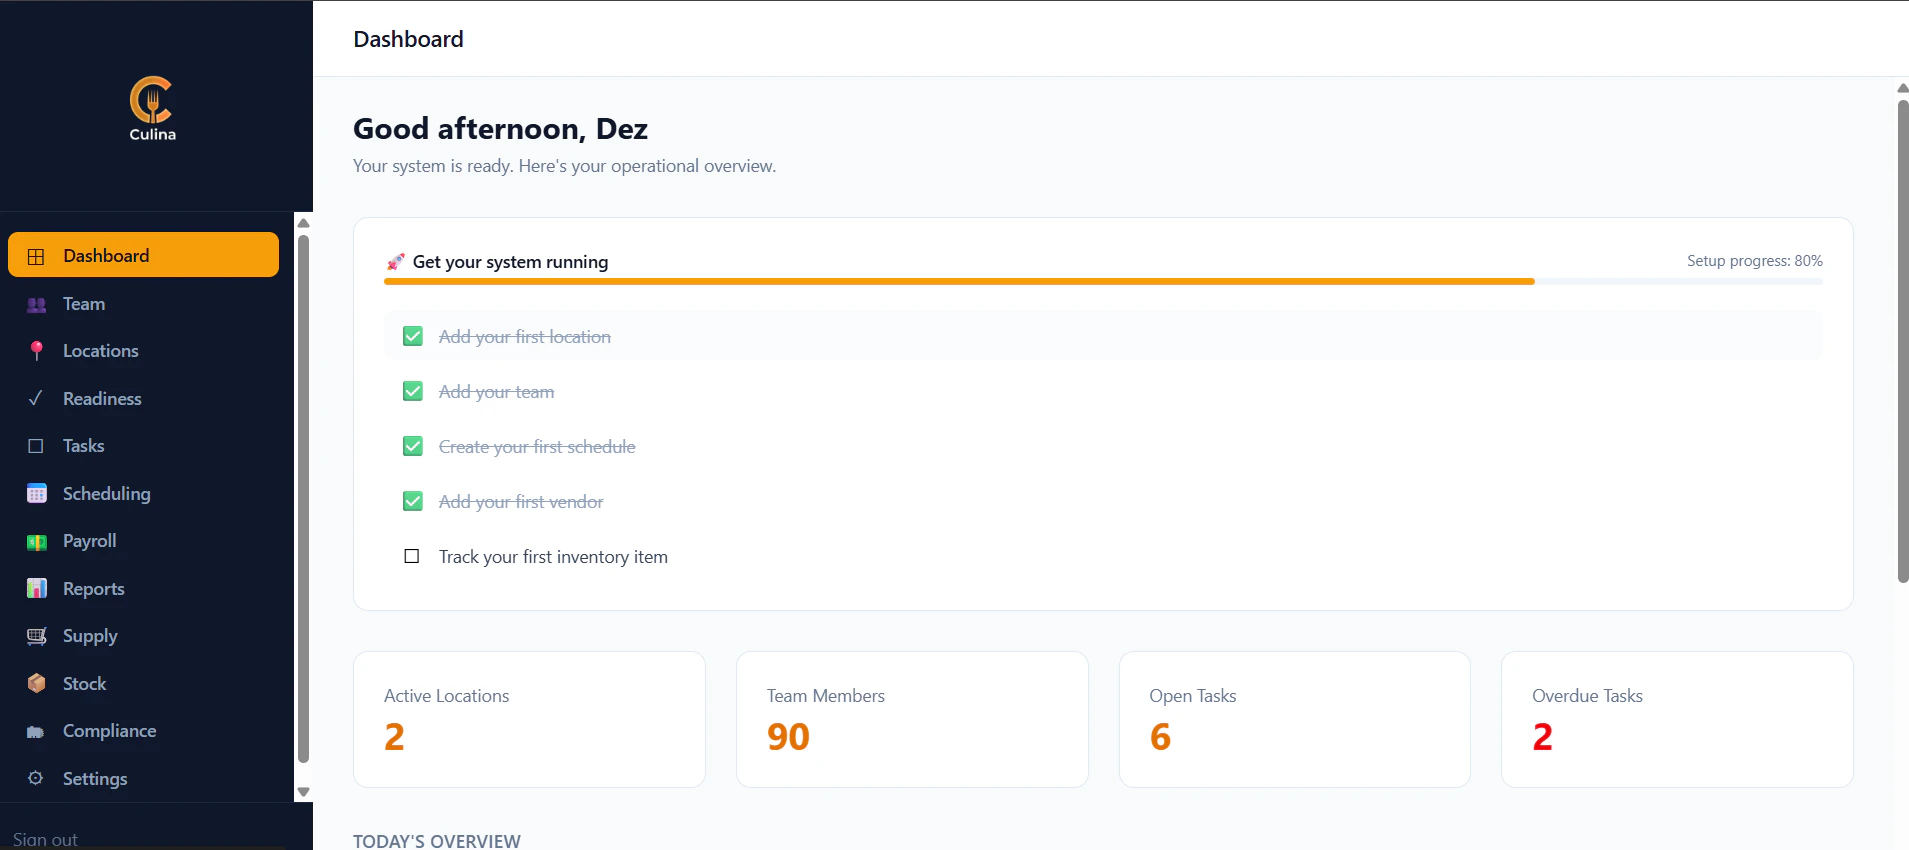The image size is (1909, 850).
Task: Toggle the Create your first schedule checkbox
Action: click(x=412, y=446)
